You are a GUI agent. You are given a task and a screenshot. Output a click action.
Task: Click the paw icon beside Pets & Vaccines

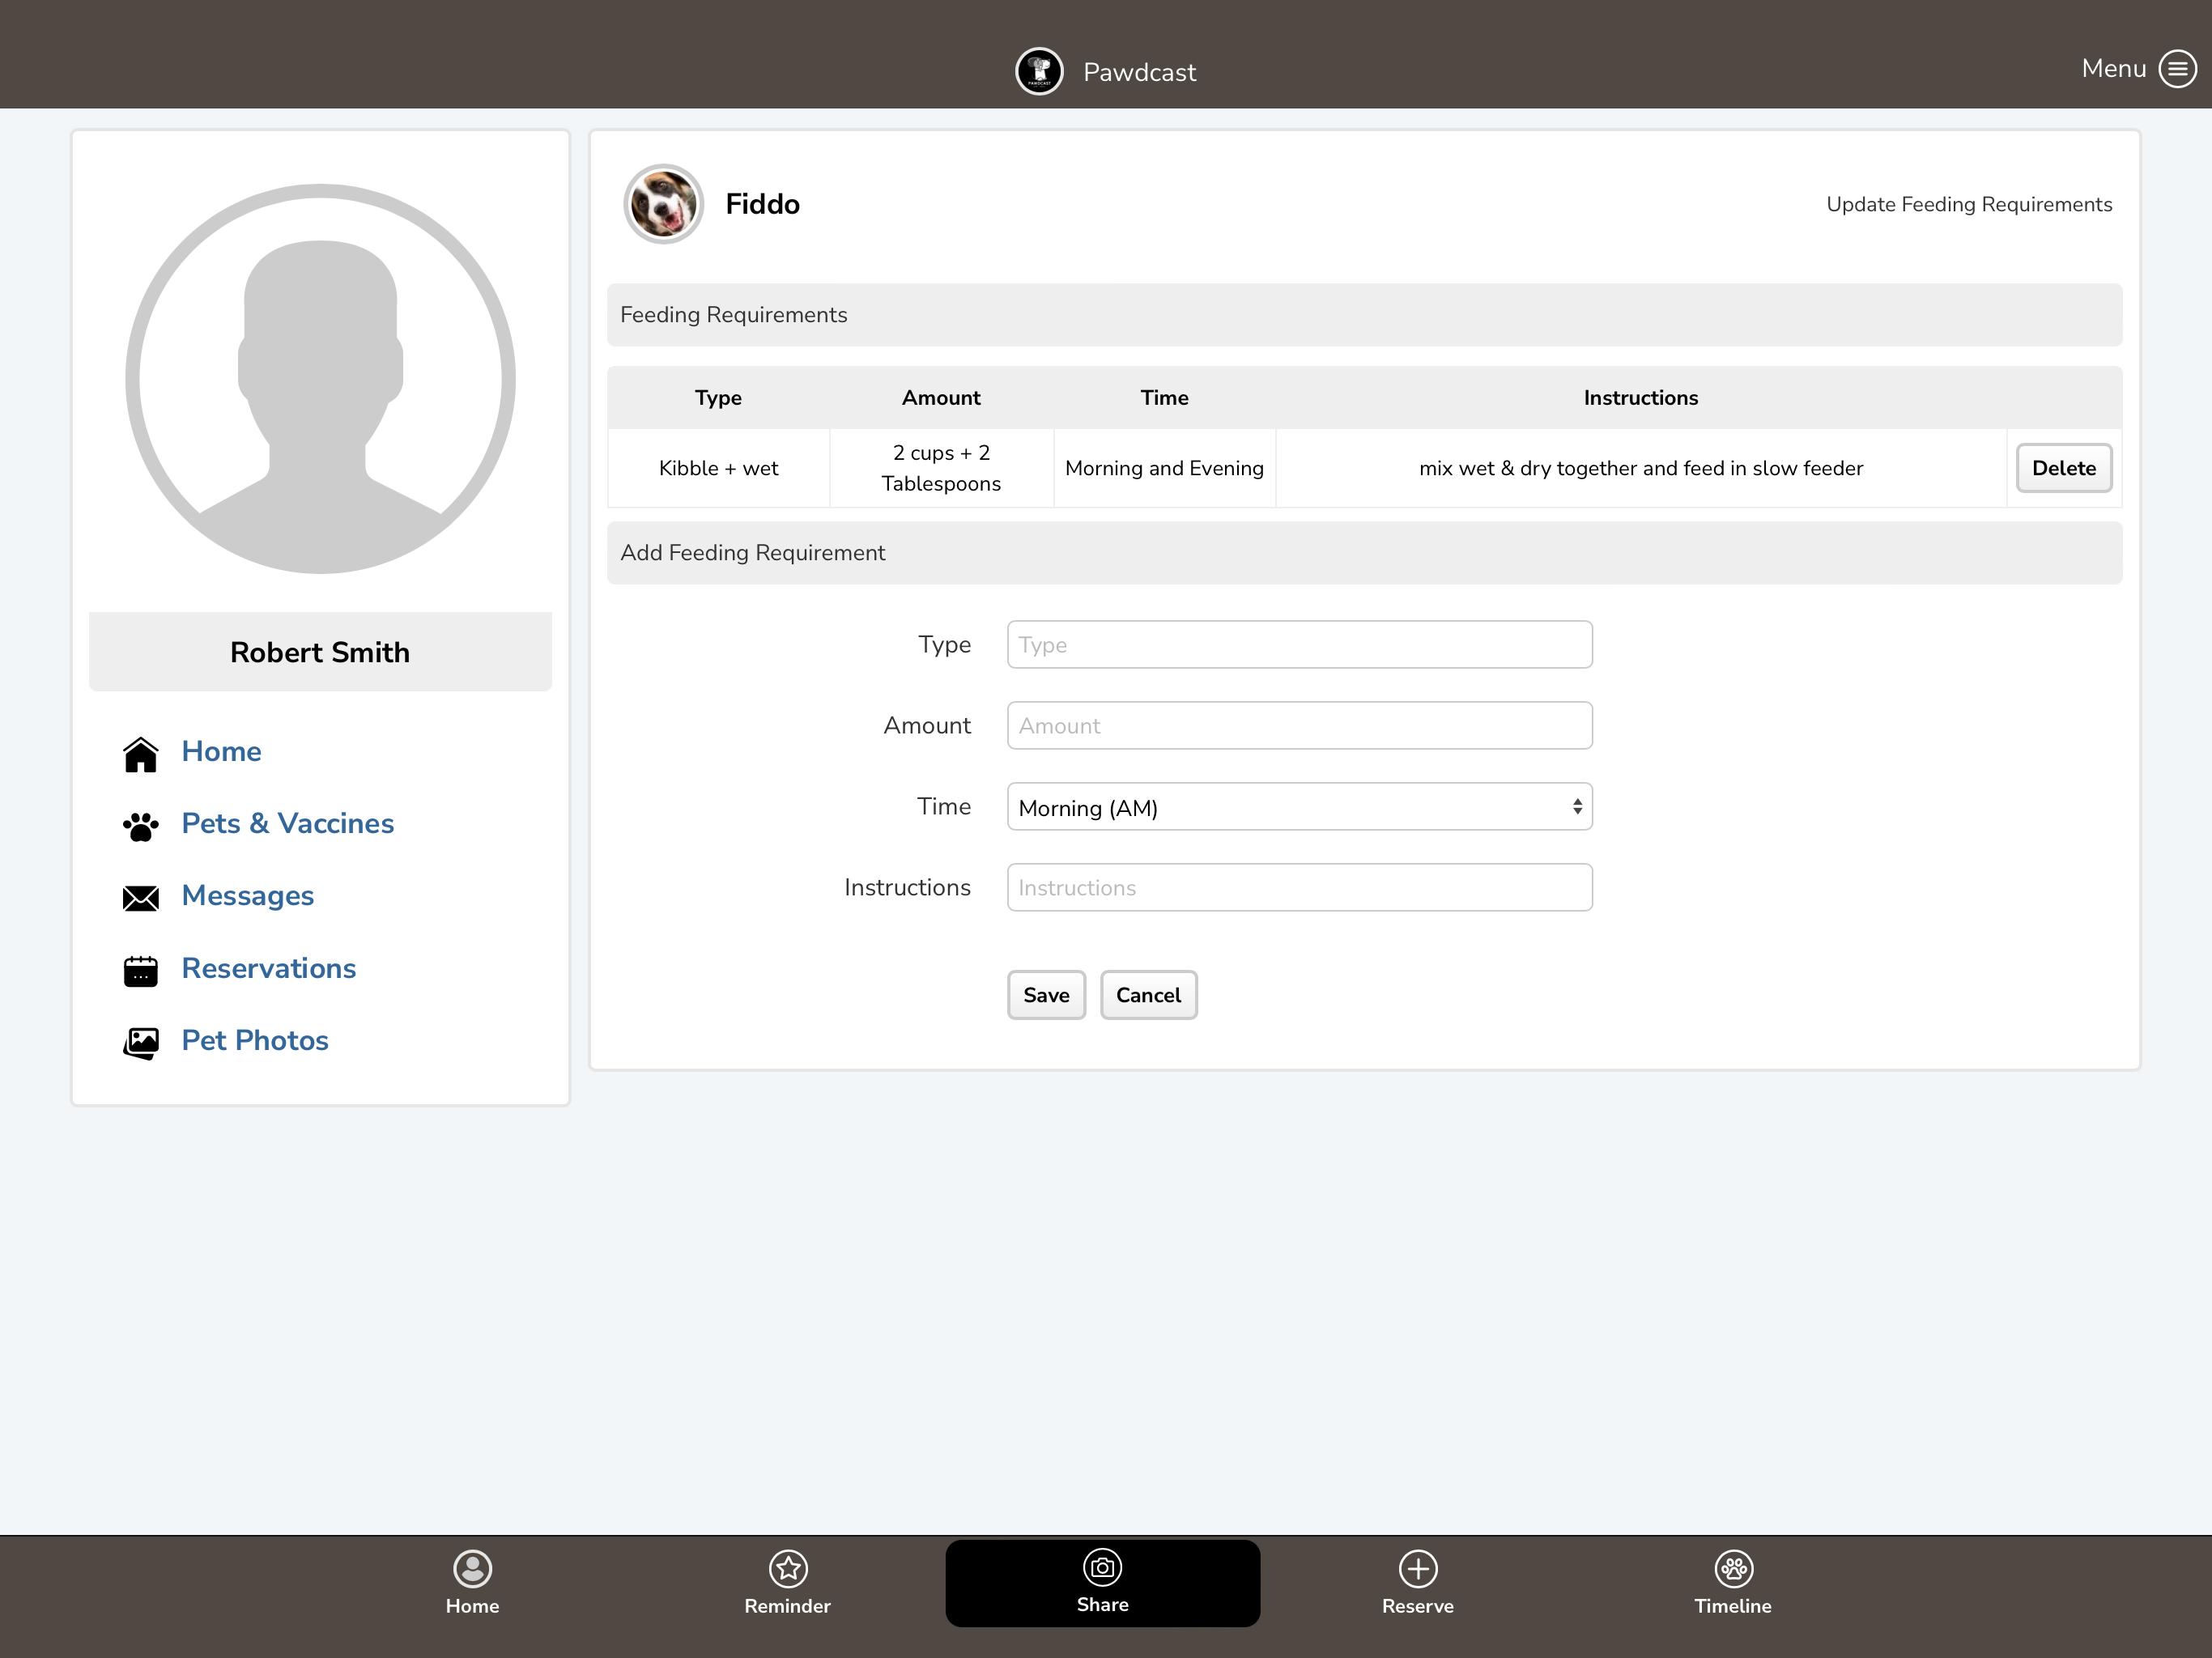click(140, 826)
